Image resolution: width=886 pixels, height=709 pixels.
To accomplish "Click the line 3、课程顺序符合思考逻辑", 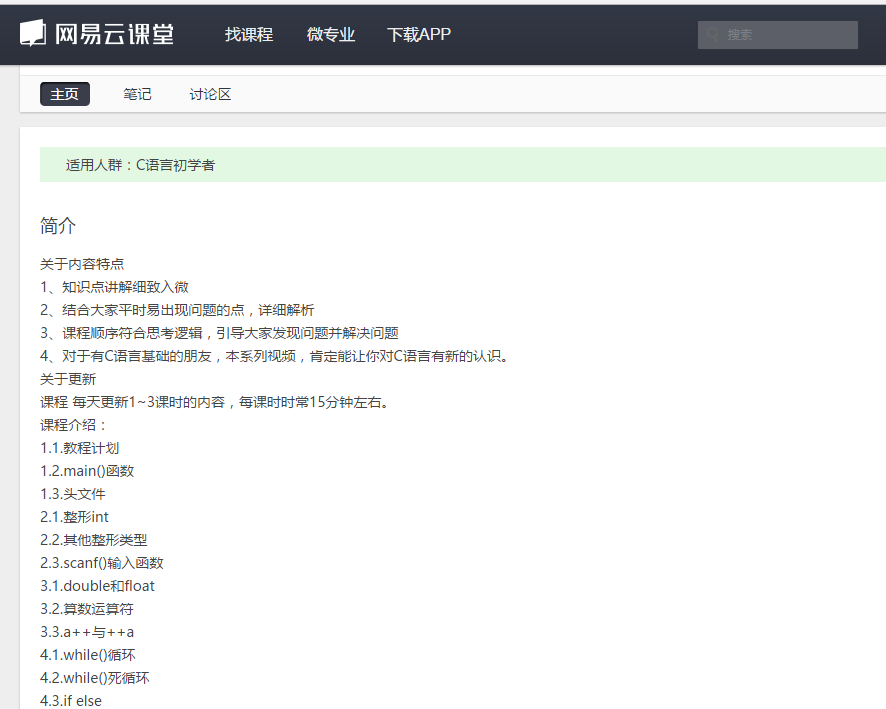I will pyautogui.click(x=219, y=333).
